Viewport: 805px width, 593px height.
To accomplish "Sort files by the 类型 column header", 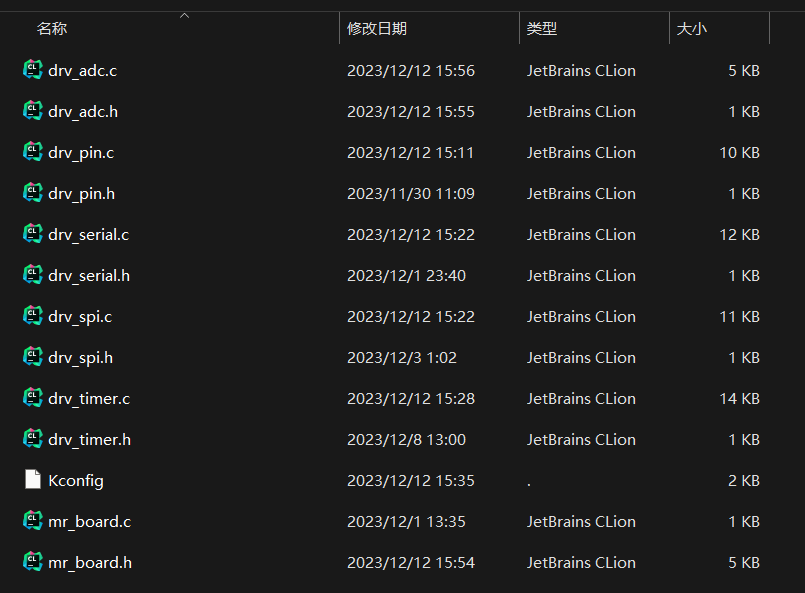I will 542,30.
